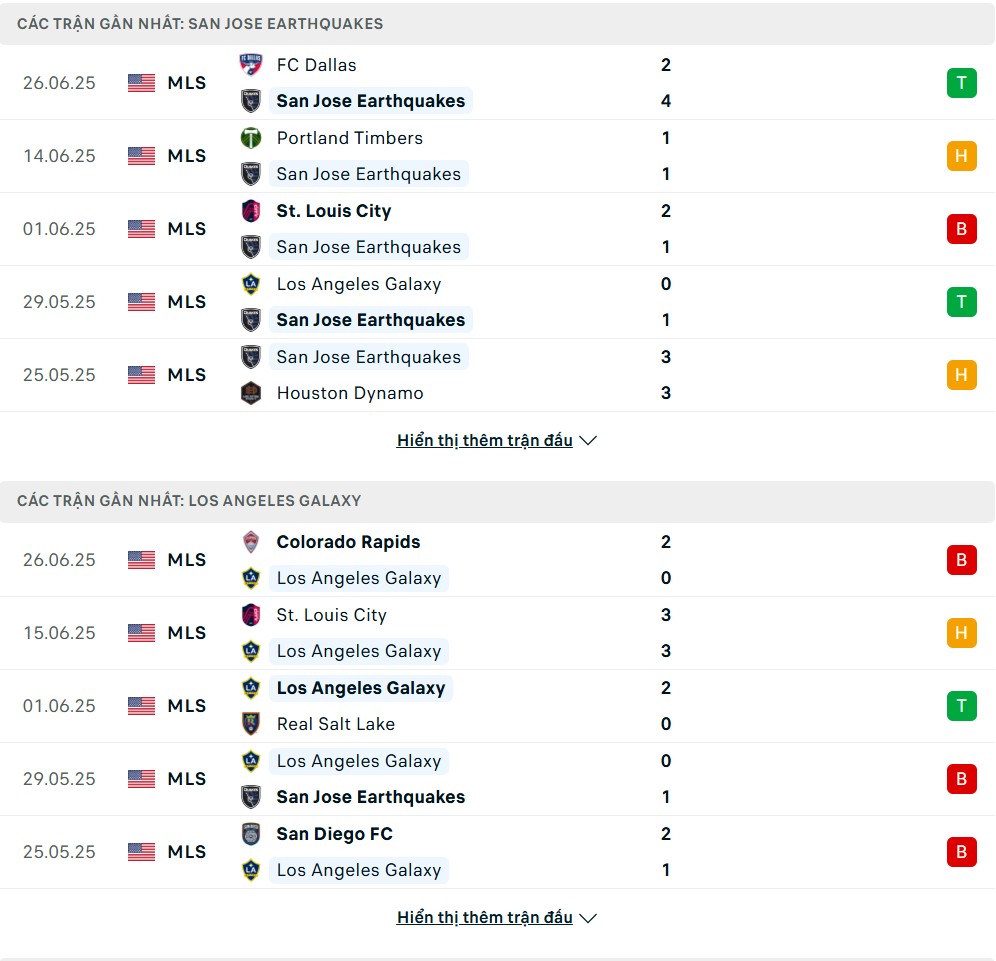Viewport: 996px width, 961px height.
Task: Click the Real Salt Lake crest
Action: tap(251, 724)
